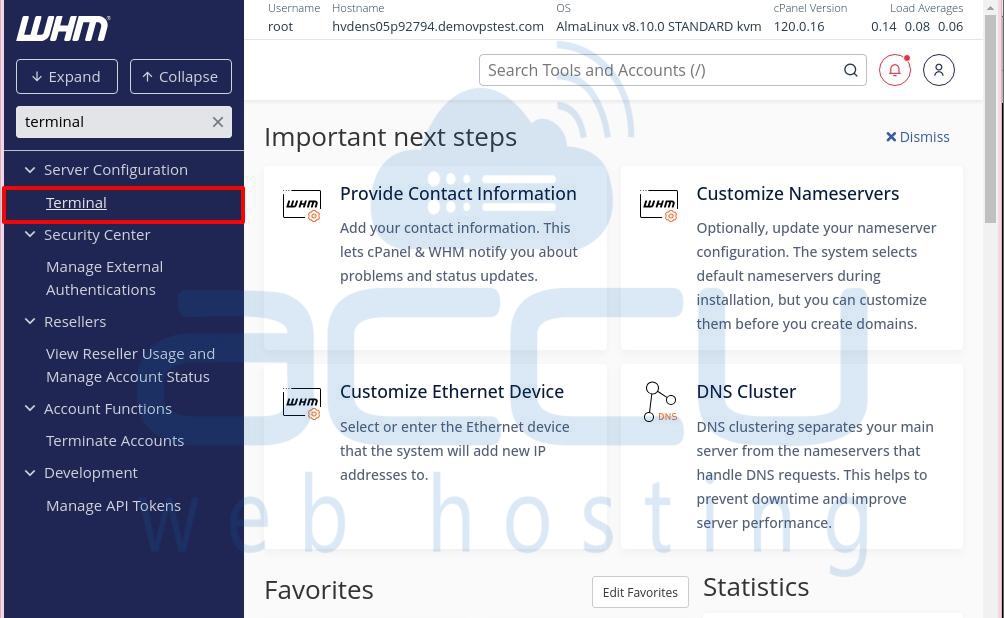Image resolution: width=1004 pixels, height=618 pixels.
Task: Click the hostname hvdens05p92794.demovpstest.com
Action: [438, 27]
